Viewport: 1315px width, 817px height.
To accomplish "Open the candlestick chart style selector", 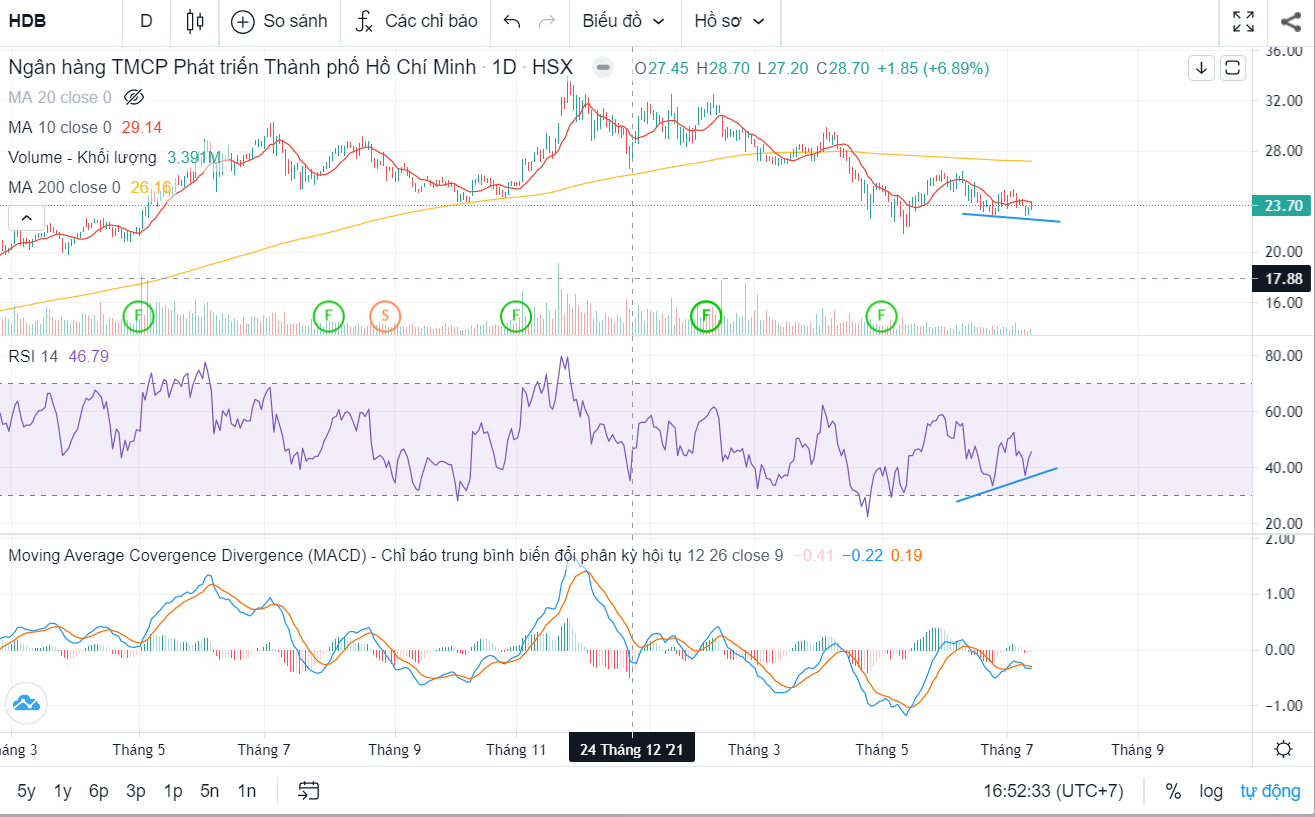I will click(x=195, y=21).
